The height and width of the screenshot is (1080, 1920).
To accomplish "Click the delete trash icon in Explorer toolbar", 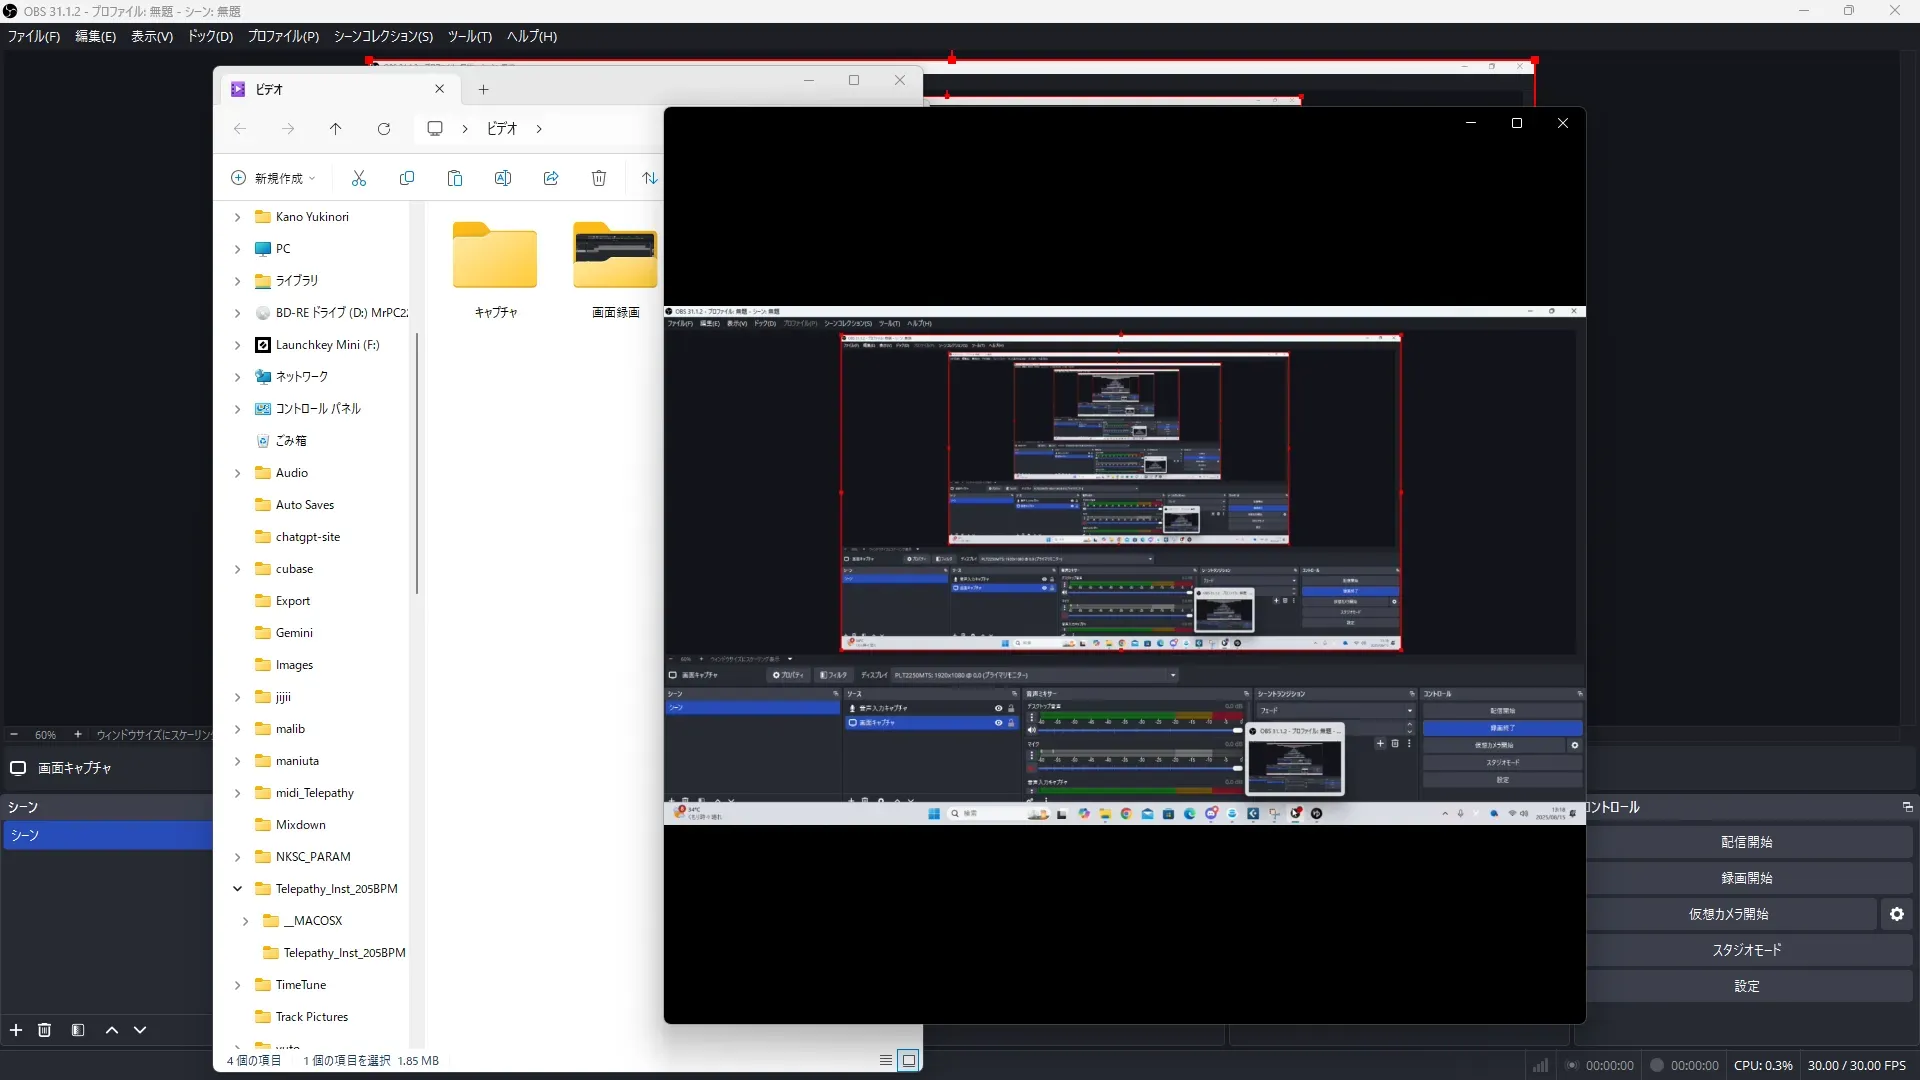I will [599, 178].
